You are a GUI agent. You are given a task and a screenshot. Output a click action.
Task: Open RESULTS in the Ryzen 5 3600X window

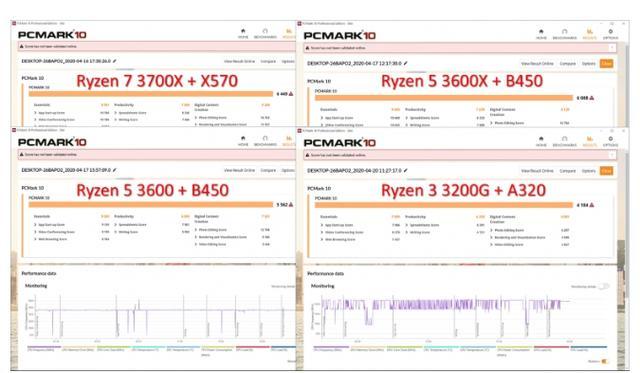pyautogui.click(x=589, y=34)
